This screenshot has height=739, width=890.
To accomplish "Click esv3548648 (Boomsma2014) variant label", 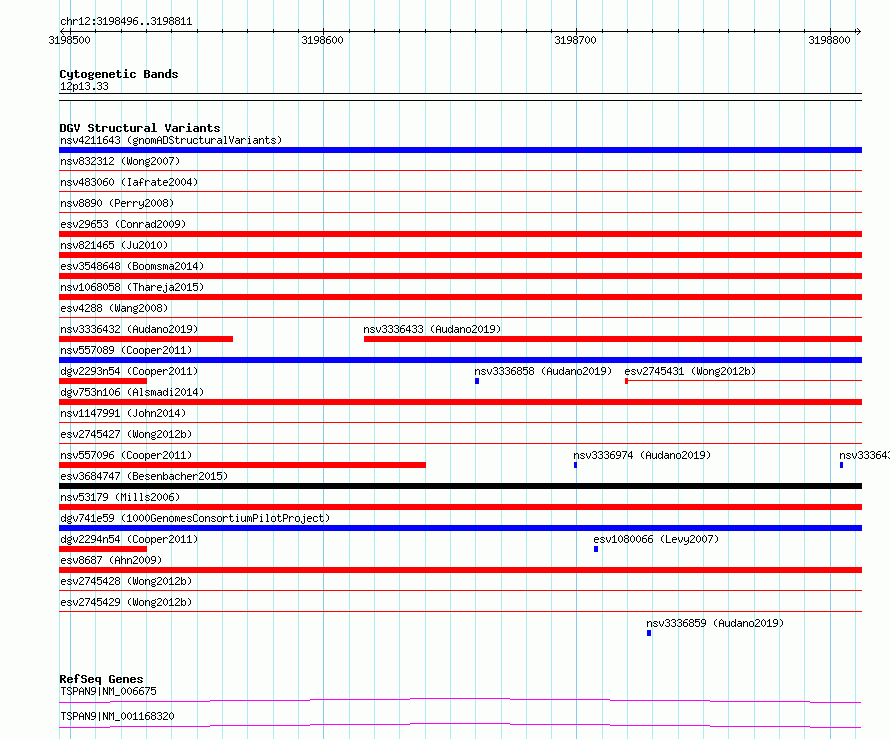I will click(132, 266).
